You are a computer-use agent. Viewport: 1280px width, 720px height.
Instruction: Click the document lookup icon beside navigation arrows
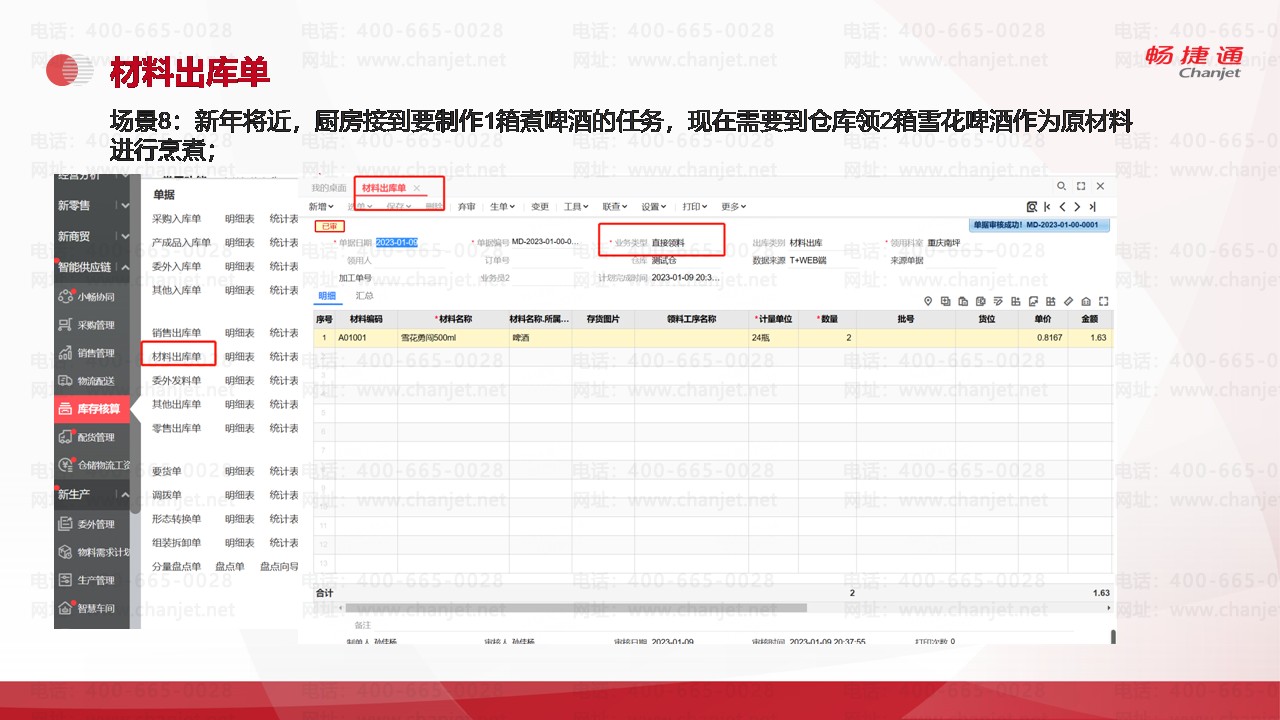pos(1031,207)
